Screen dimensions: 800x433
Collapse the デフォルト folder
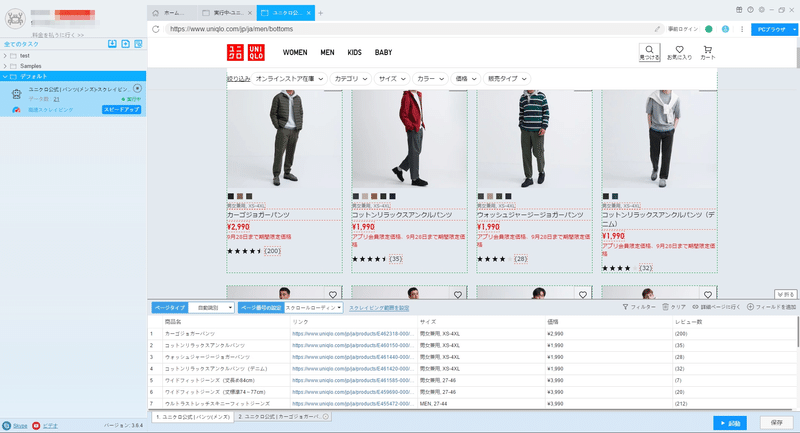[x=5, y=77]
